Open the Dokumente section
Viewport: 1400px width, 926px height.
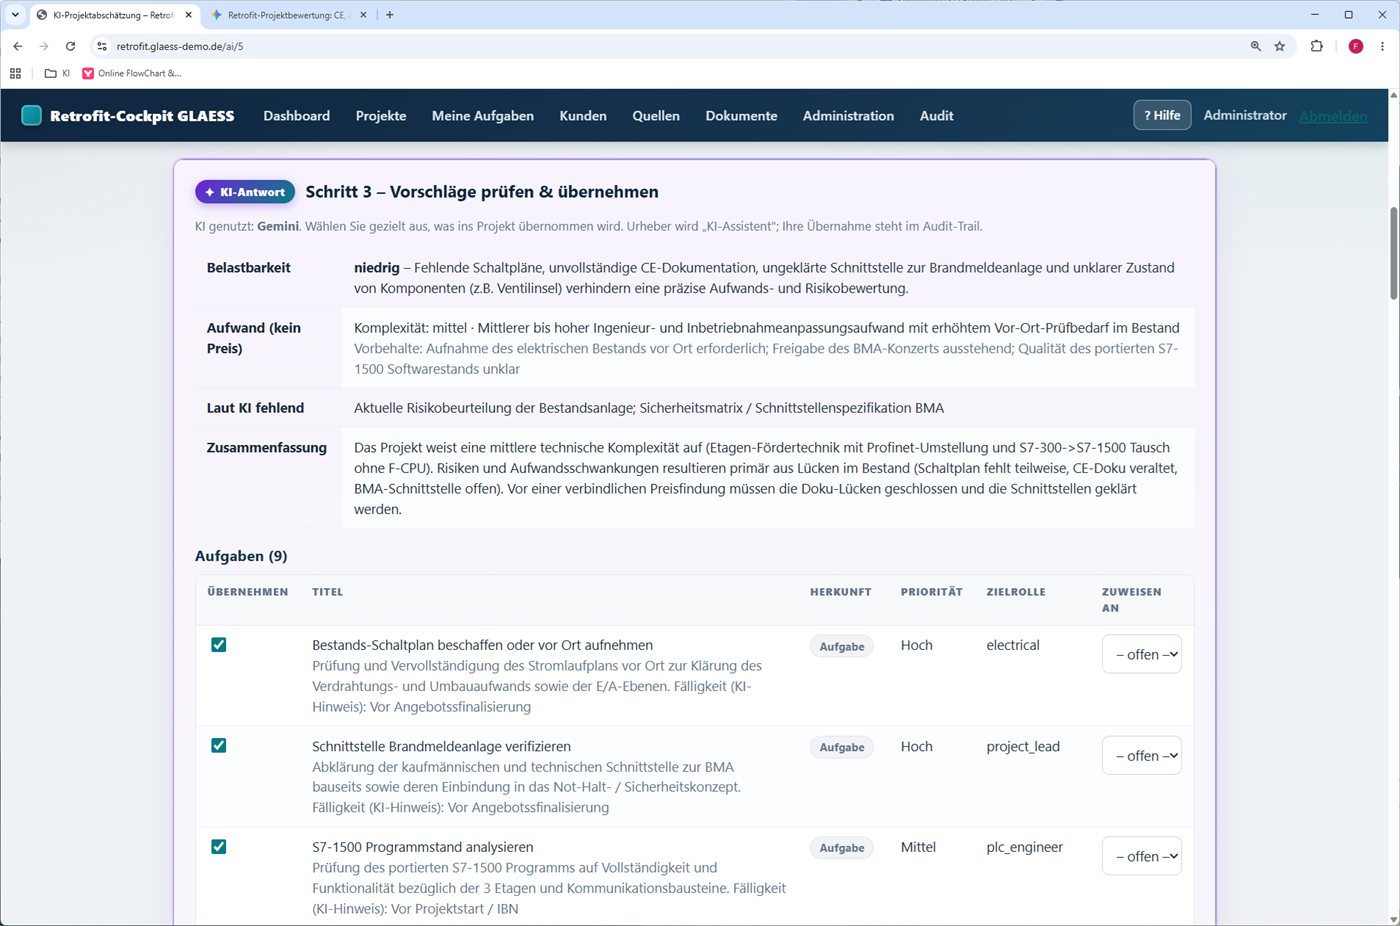[x=741, y=116]
